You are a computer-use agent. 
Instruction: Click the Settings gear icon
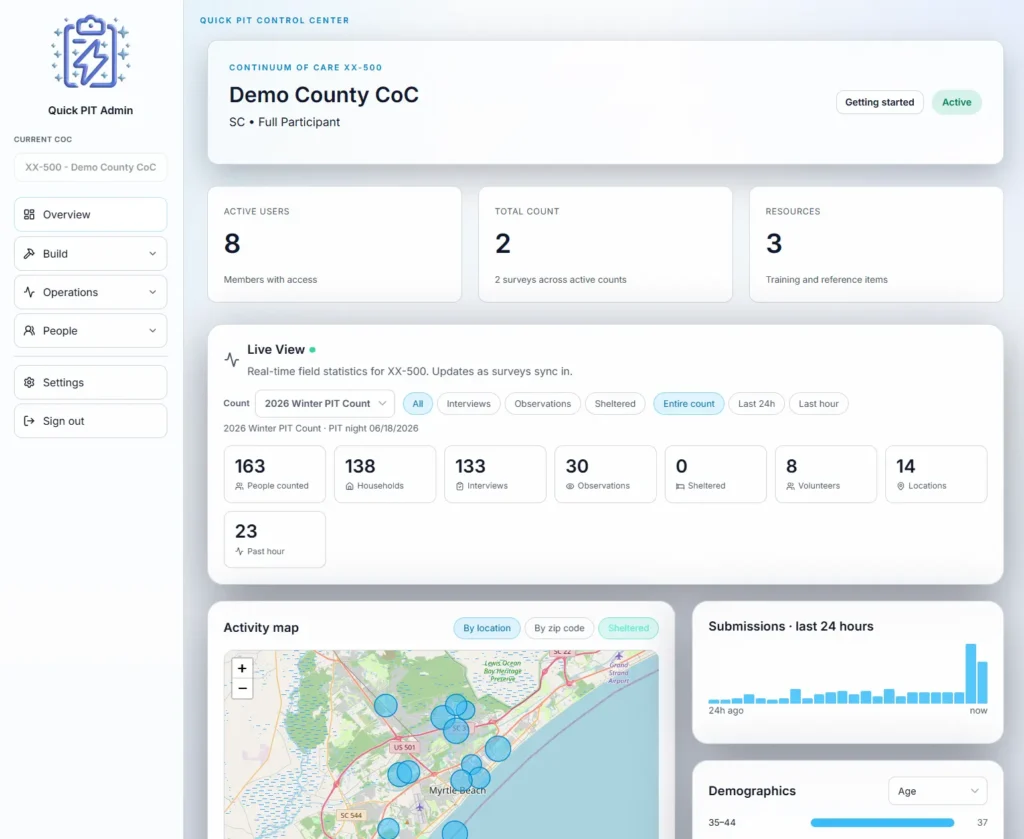(29, 382)
